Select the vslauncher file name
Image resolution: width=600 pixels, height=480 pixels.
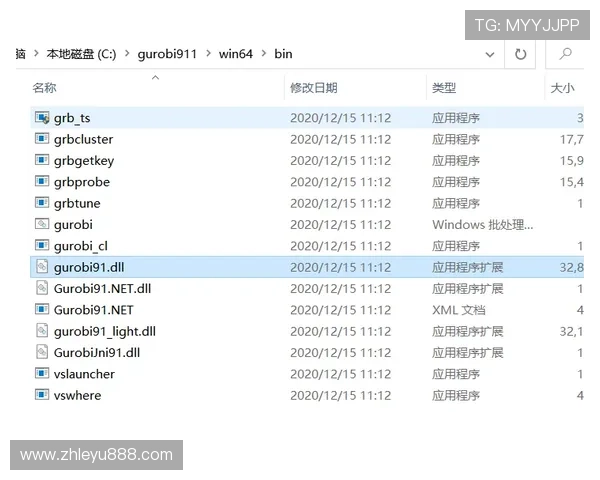click(x=84, y=374)
